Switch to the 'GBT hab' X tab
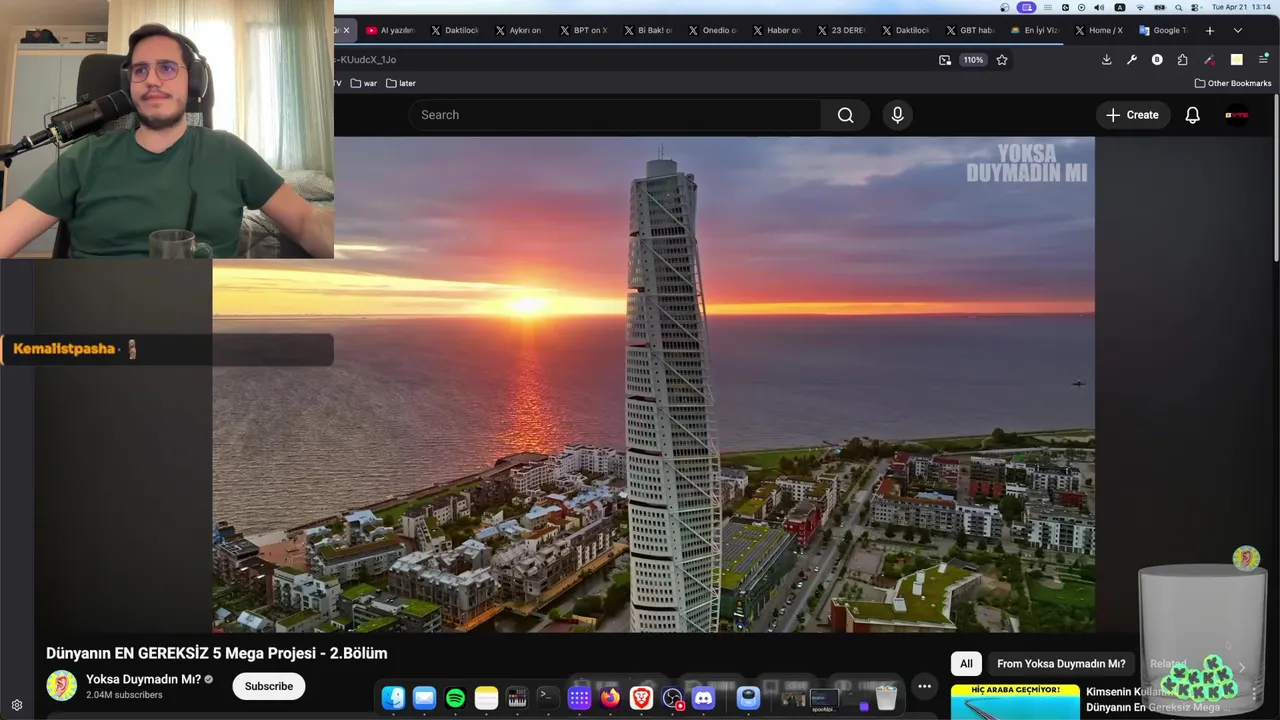The height and width of the screenshot is (720, 1280). pyautogui.click(x=970, y=30)
